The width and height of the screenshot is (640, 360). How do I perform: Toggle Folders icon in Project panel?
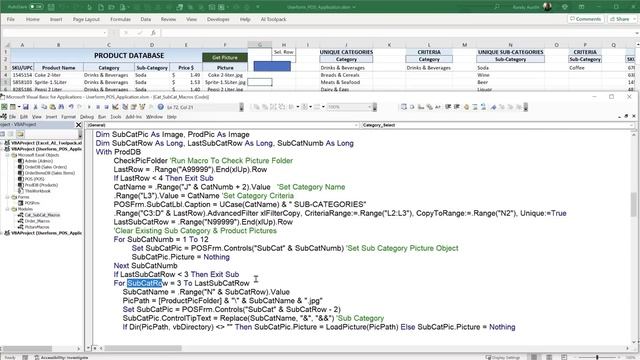click(20, 134)
